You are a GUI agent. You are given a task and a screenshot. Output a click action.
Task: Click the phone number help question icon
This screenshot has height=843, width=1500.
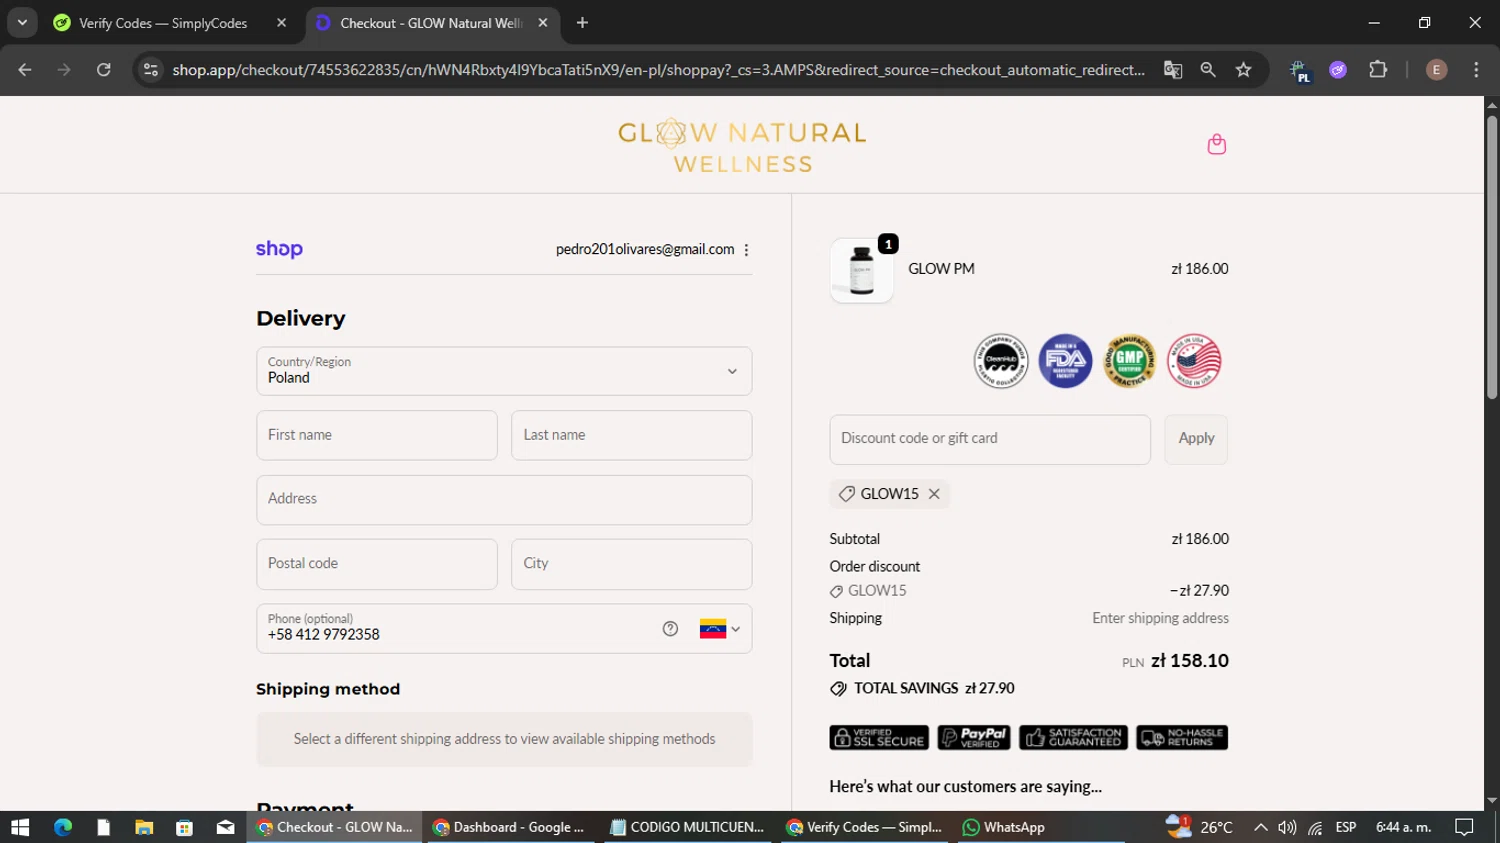(x=670, y=629)
